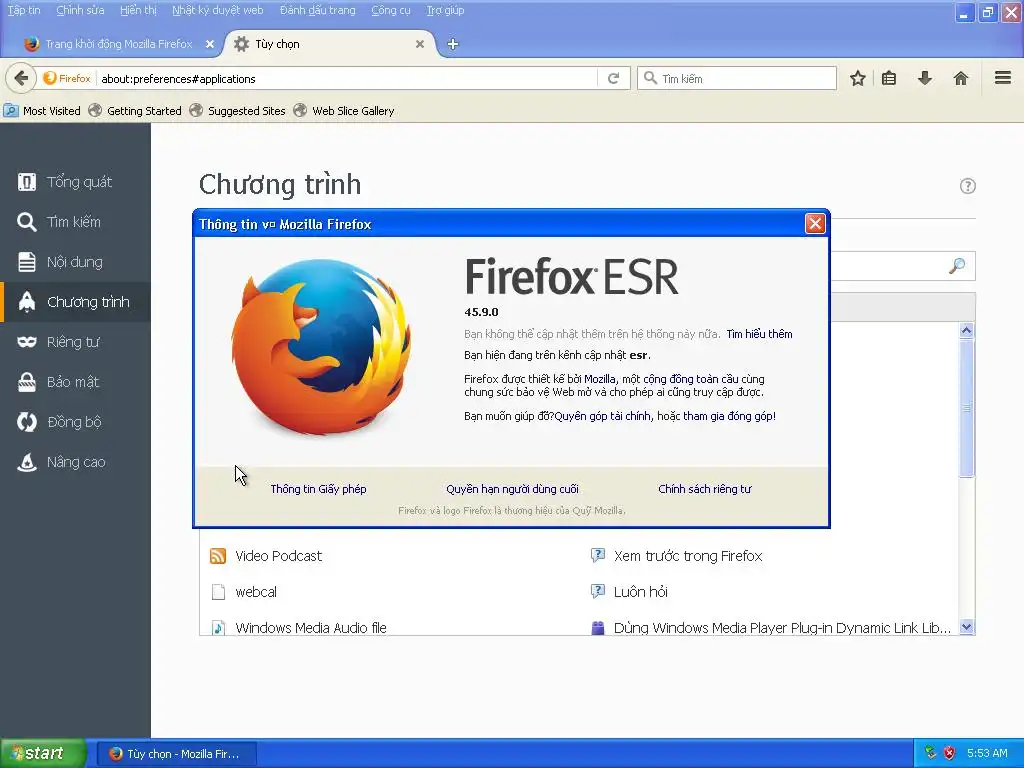This screenshot has height=768, width=1024.
Task: Click the green system tray icon
Action: (931, 753)
